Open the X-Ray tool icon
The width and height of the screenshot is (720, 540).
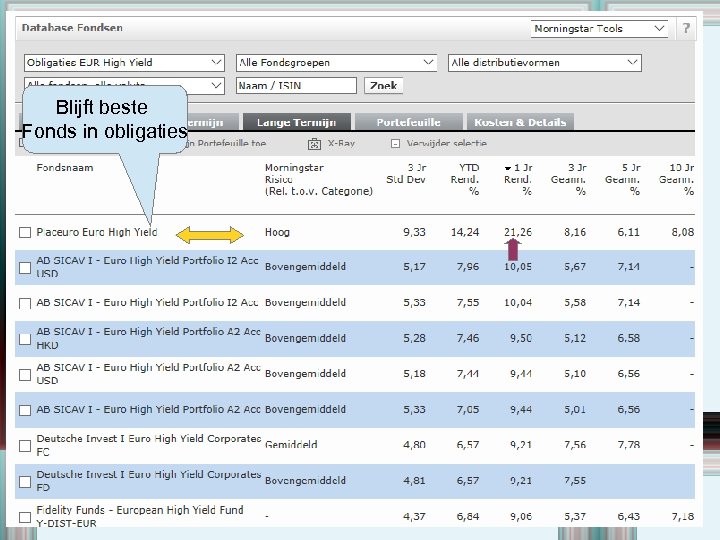[x=314, y=144]
